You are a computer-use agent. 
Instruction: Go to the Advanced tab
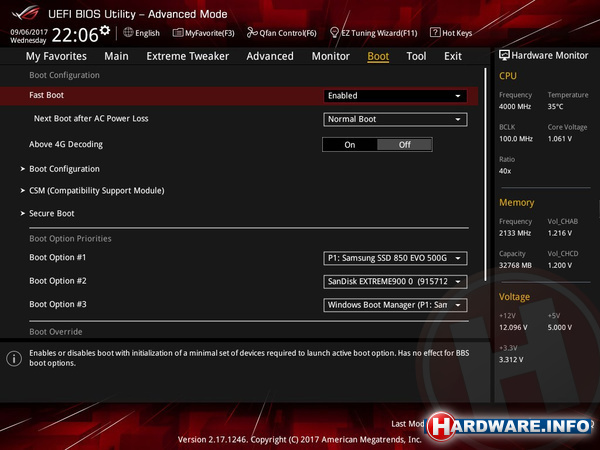click(x=270, y=56)
